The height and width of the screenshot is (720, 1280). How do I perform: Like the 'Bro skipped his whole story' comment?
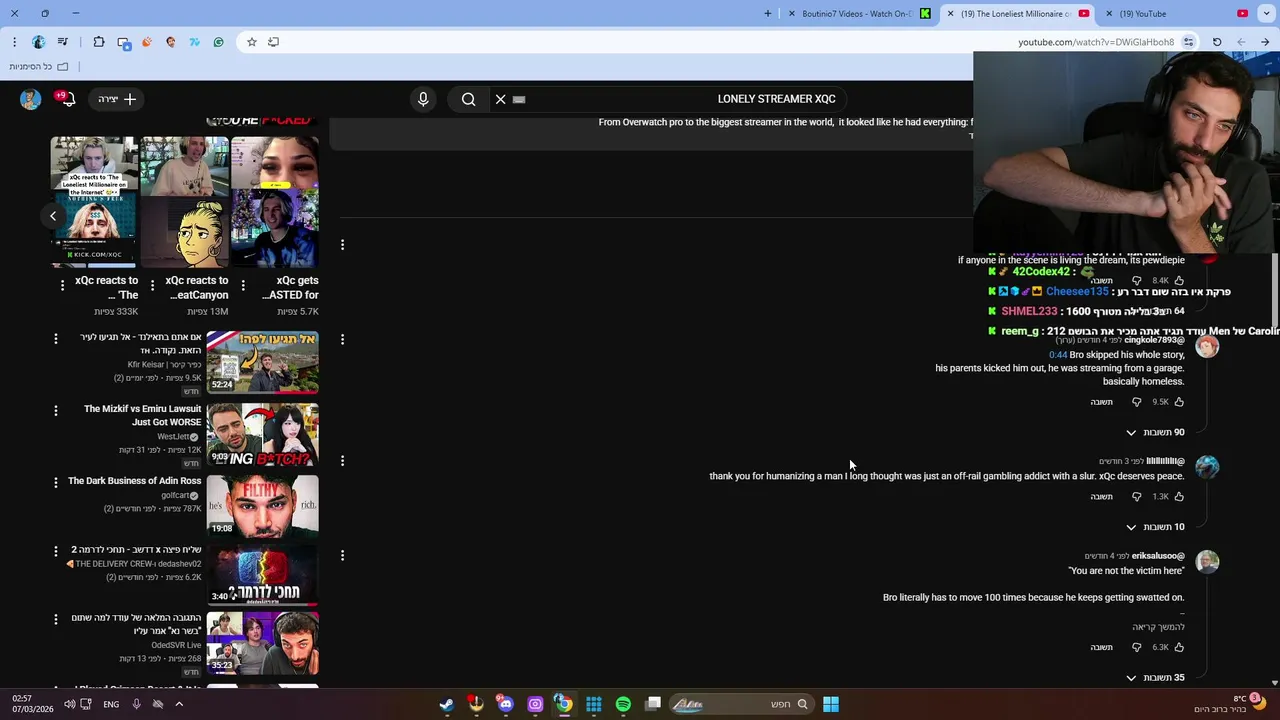(1179, 402)
